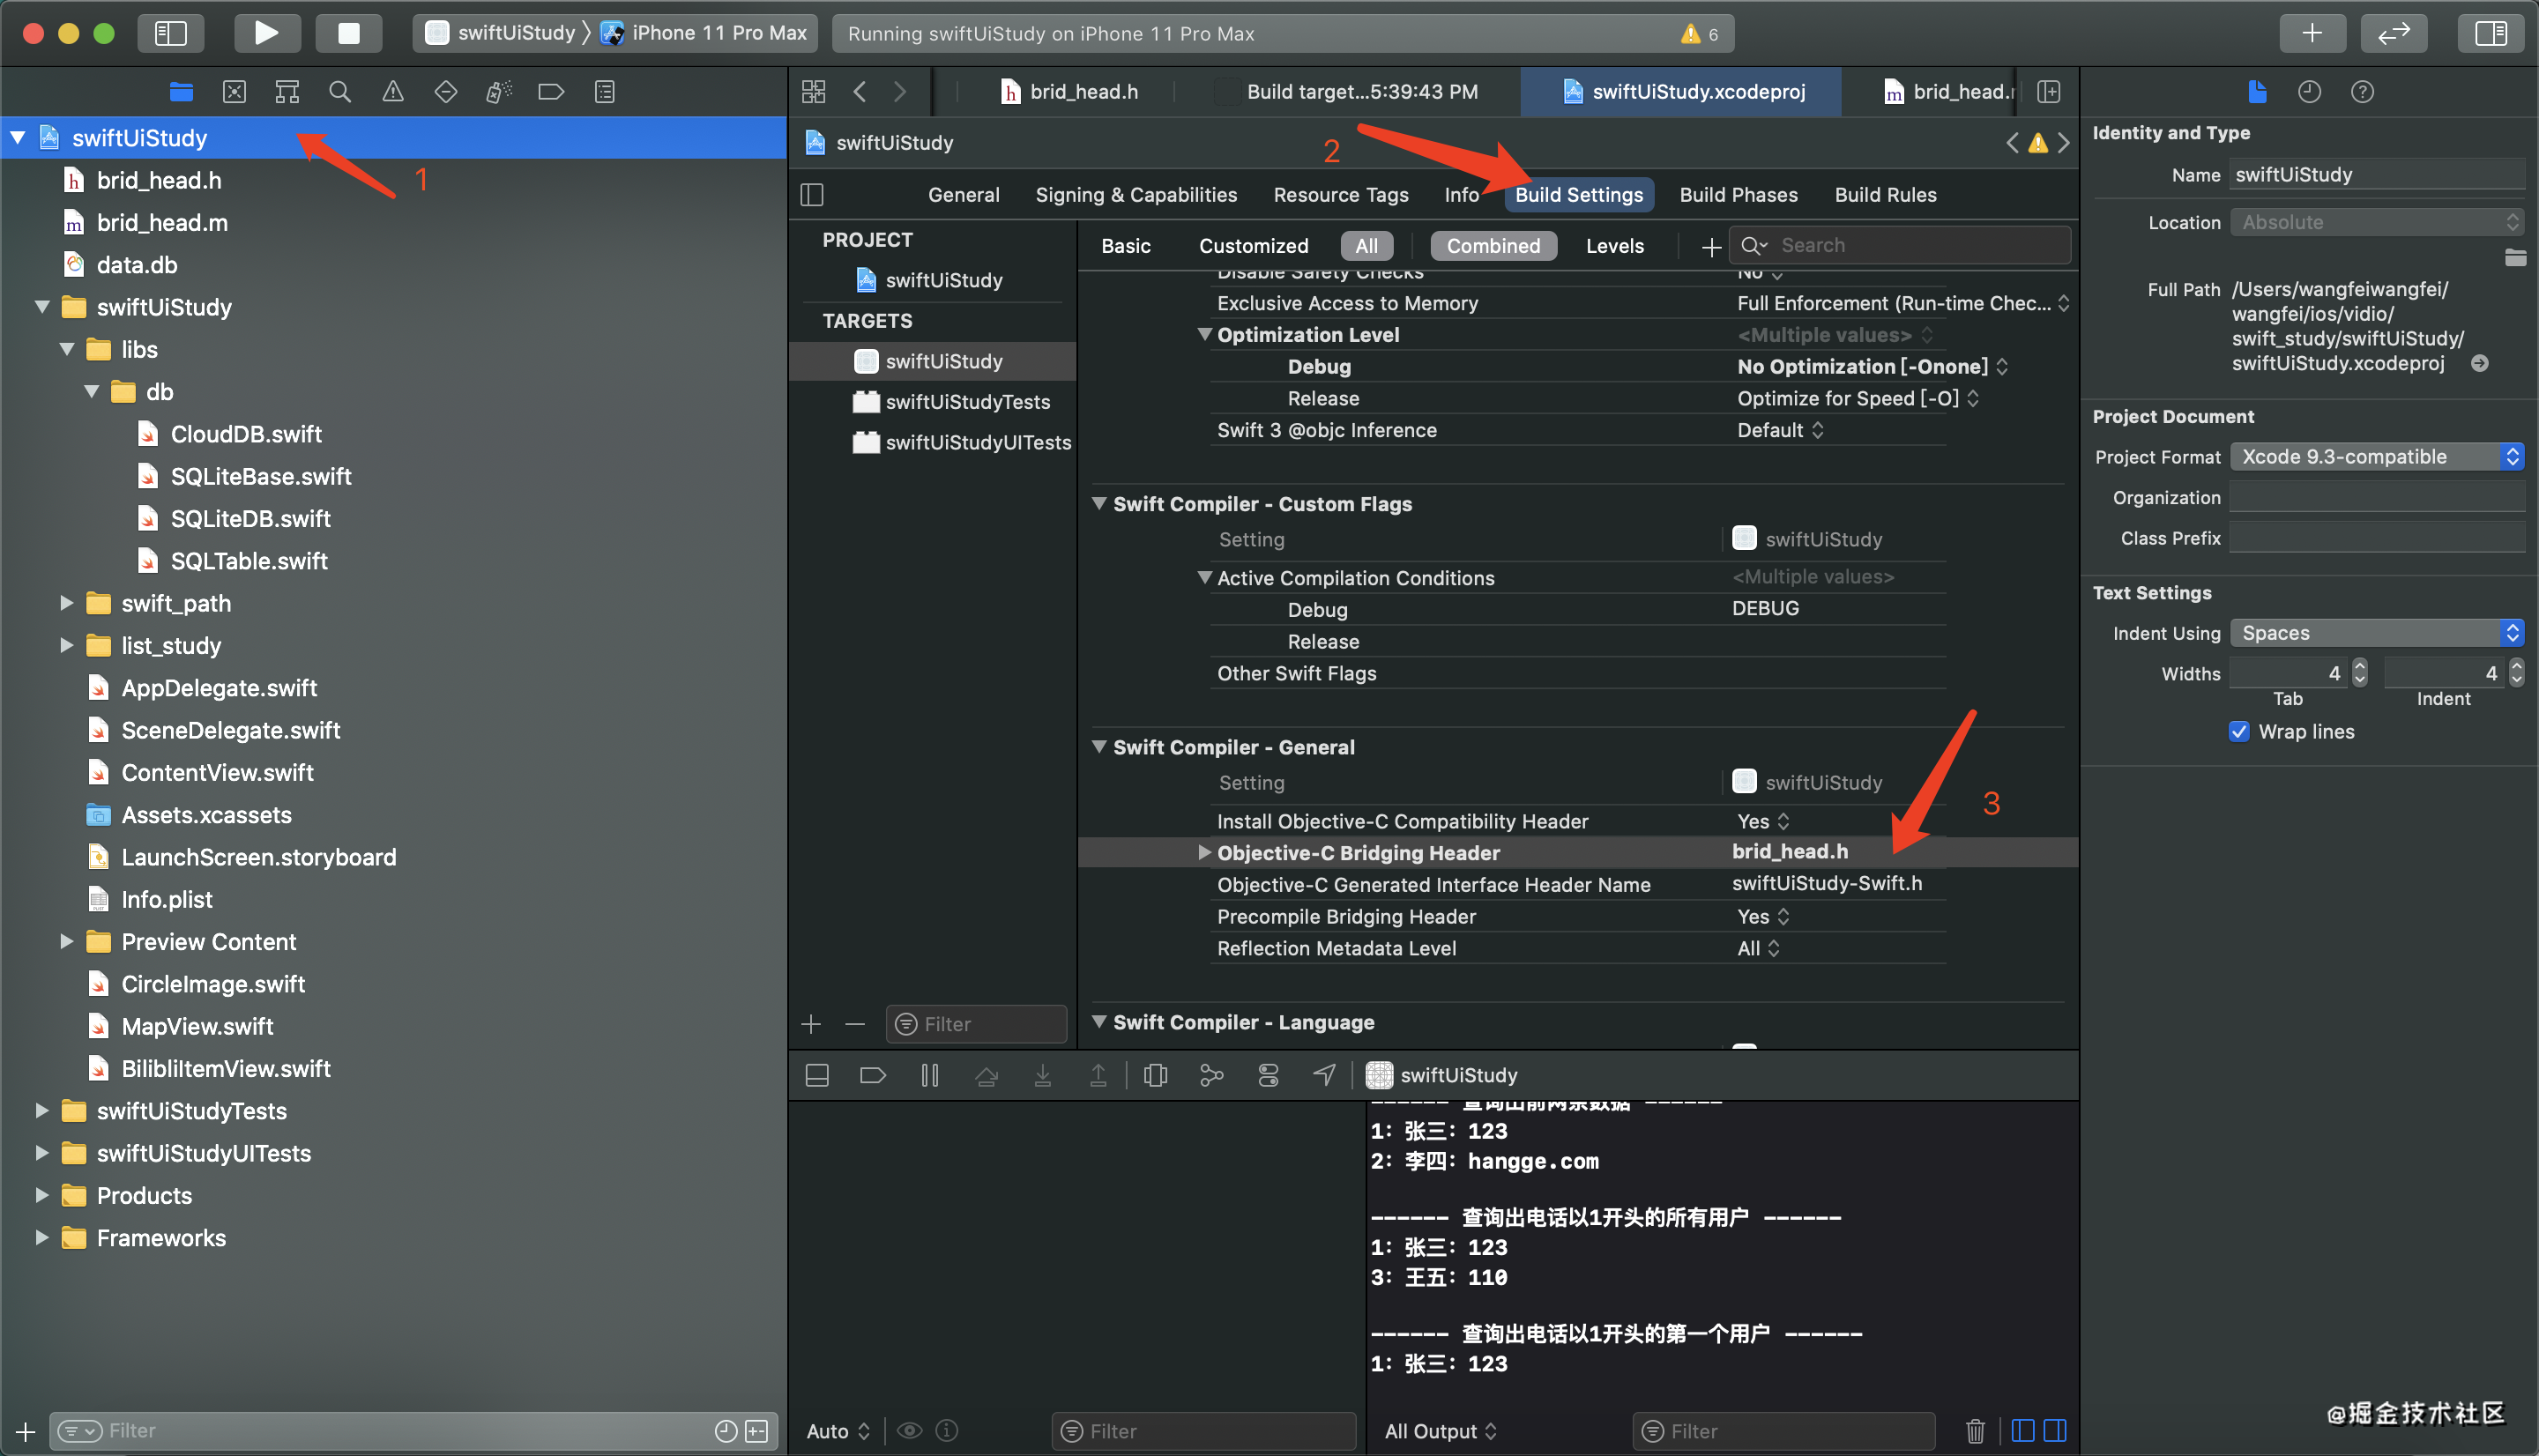Screen dimensions: 2539x1456
Task: Stop the running scheme
Action: [x=348, y=33]
